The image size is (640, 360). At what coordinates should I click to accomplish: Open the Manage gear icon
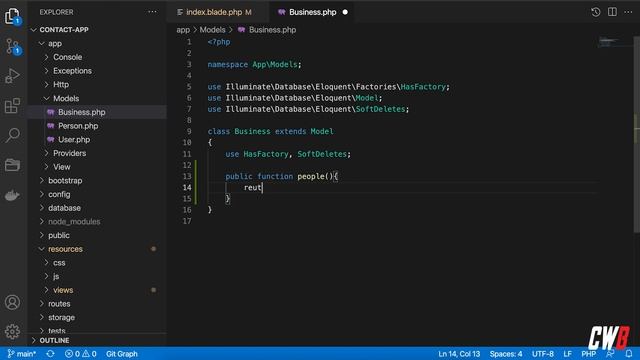click(x=12, y=331)
